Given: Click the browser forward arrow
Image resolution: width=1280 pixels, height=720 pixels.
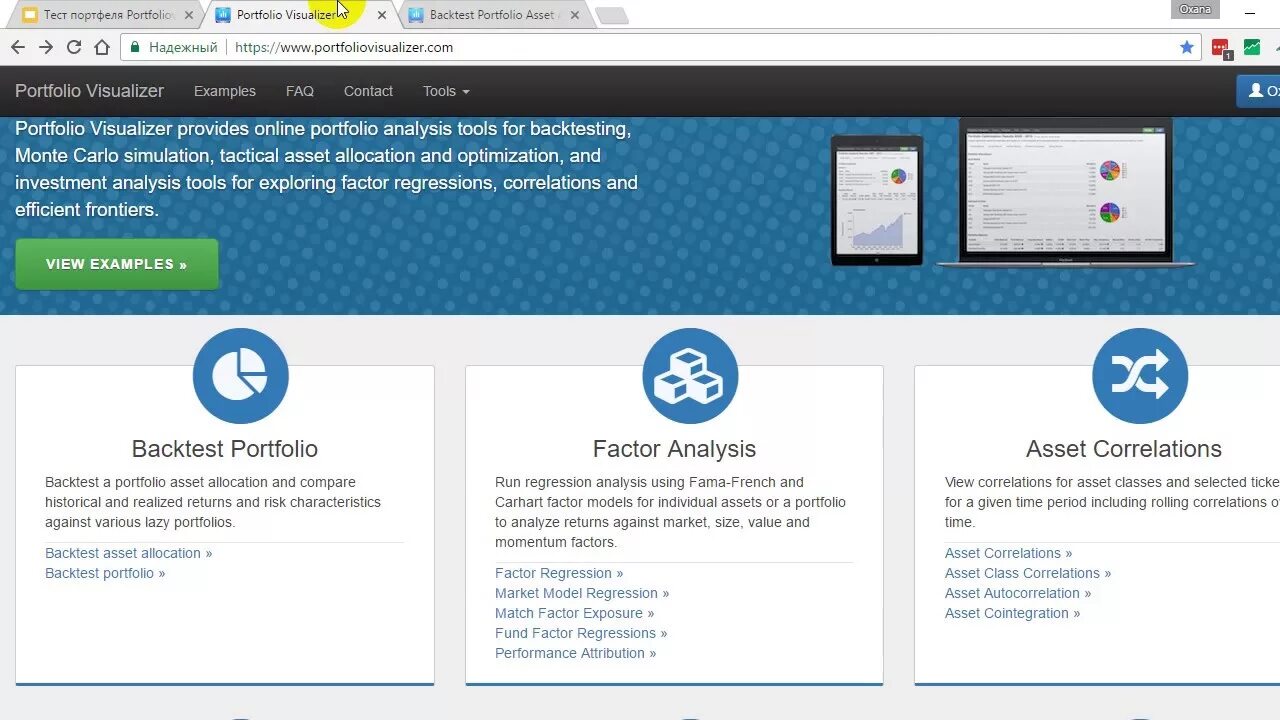Looking at the screenshot, I should [45, 47].
